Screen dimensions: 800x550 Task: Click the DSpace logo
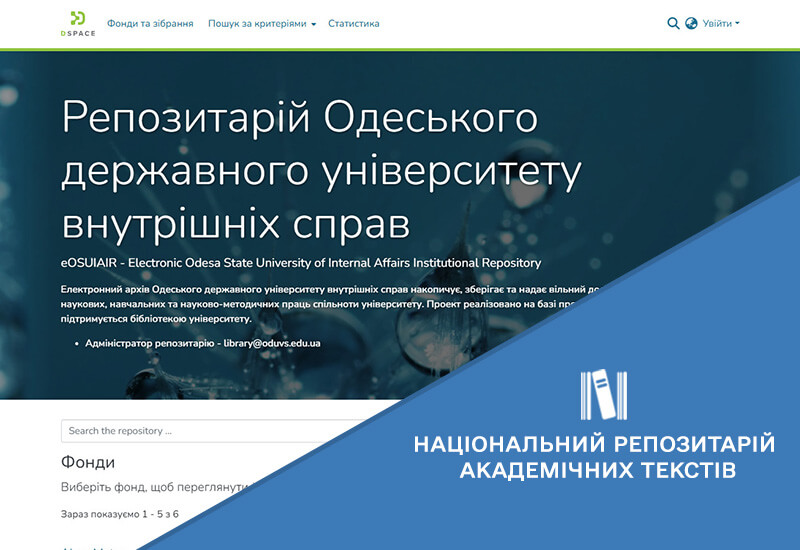coord(78,23)
